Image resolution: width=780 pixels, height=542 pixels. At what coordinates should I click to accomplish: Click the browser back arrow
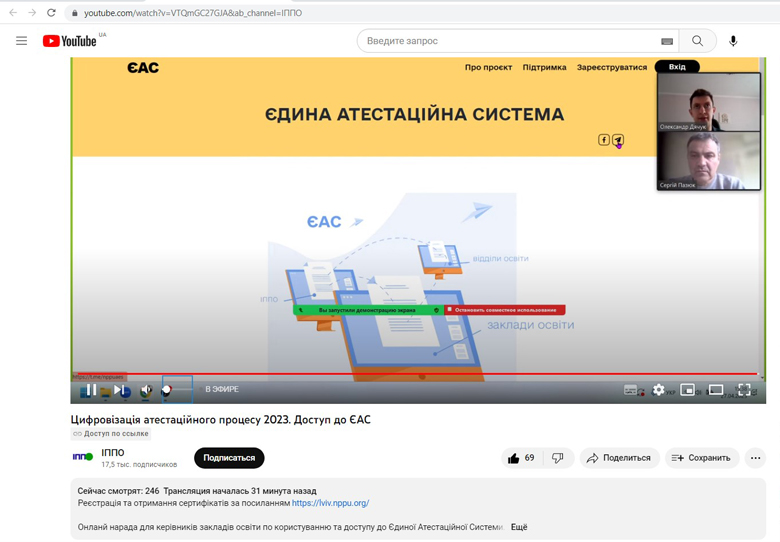tap(13, 12)
